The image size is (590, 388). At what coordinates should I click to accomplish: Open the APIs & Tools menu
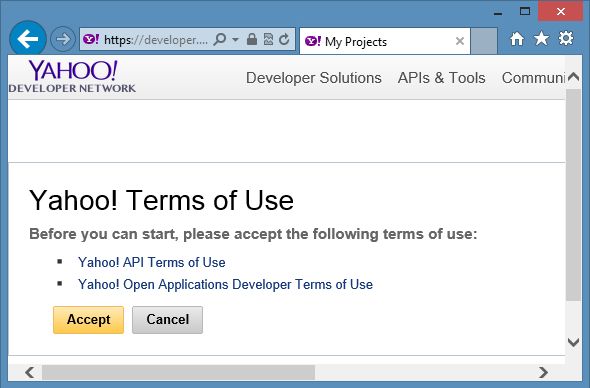(x=441, y=78)
